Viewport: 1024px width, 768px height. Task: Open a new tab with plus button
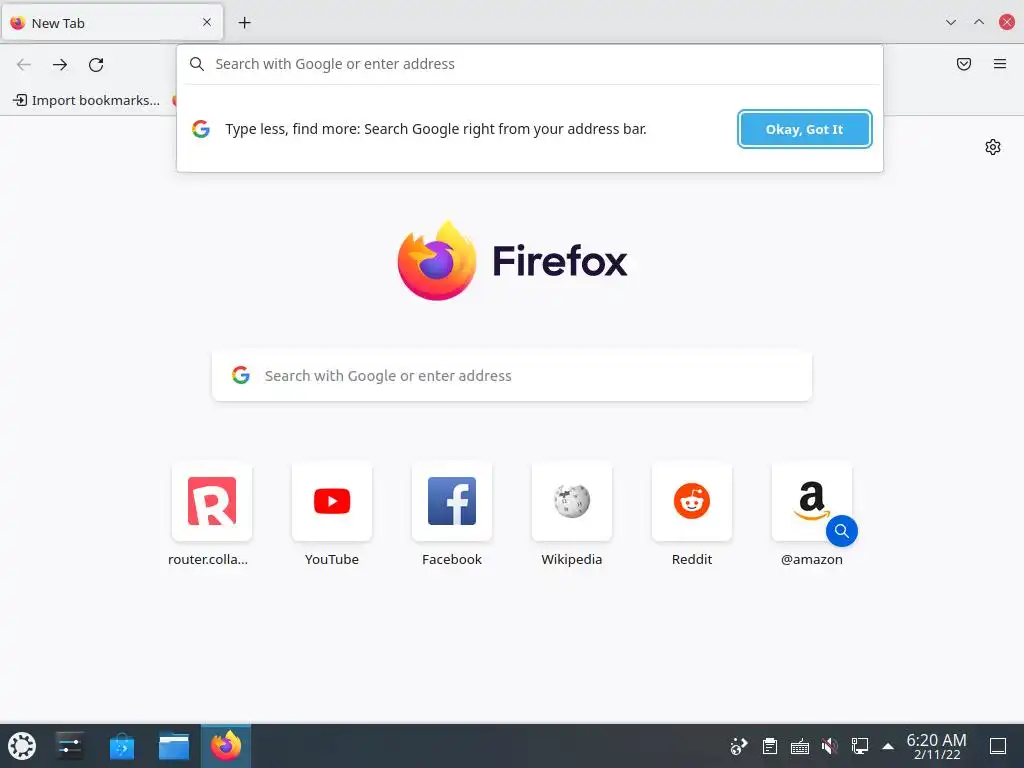(244, 23)
